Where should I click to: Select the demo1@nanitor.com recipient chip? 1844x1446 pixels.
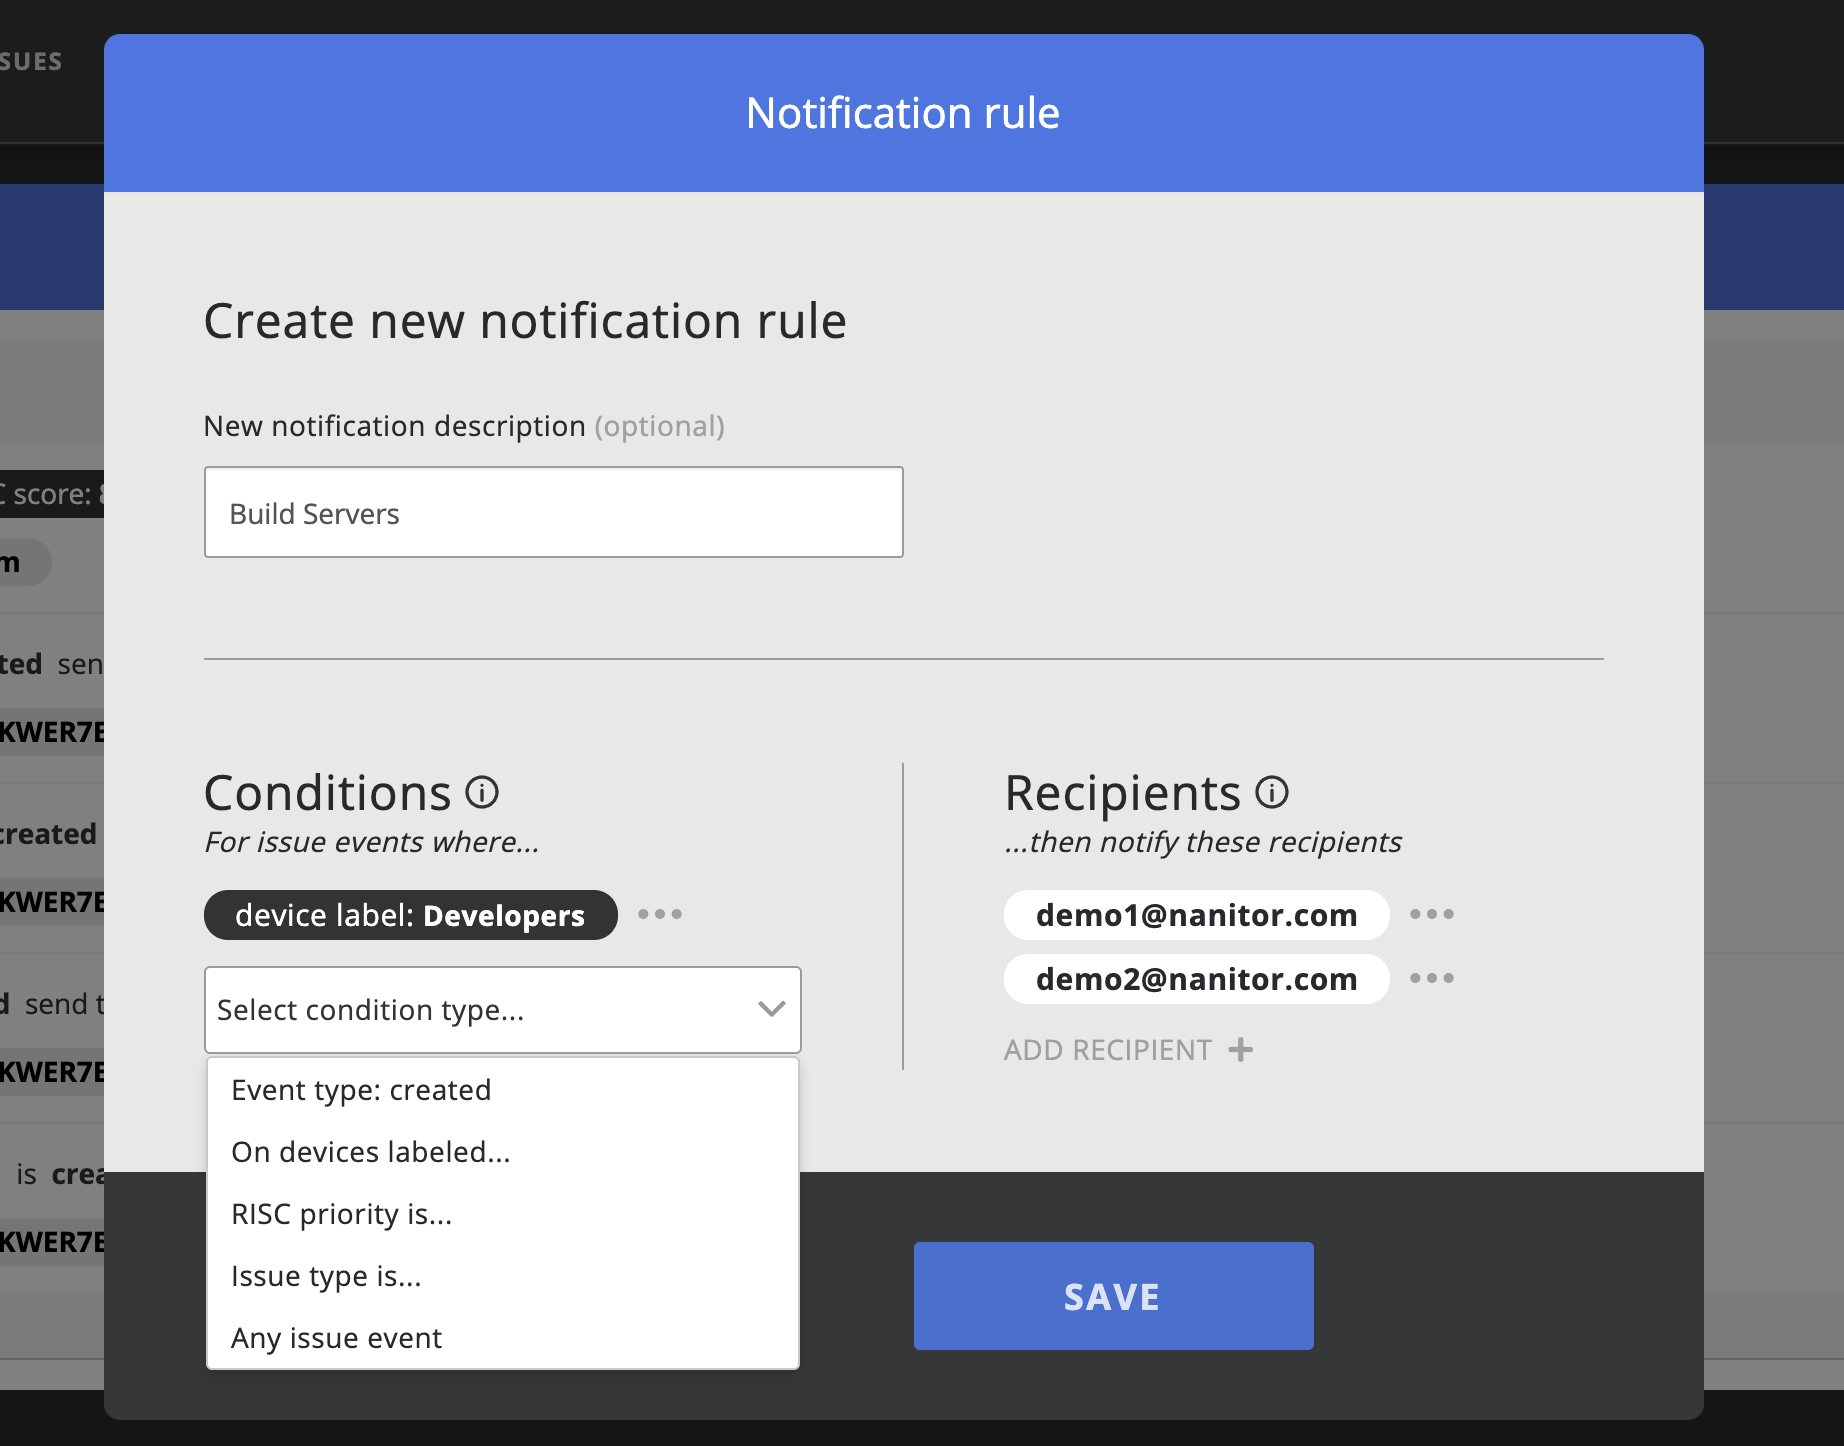[x=1196, y=915]
